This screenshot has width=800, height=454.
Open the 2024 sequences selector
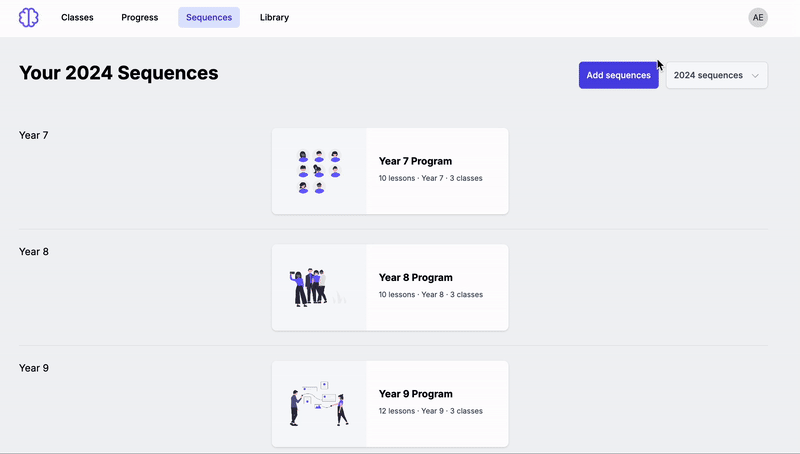pos(716,75)
